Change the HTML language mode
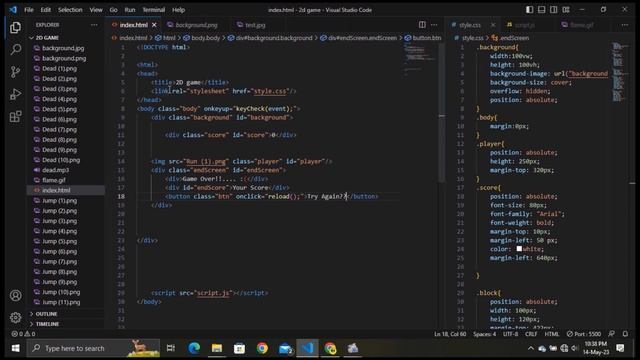 tap(551, 334)
